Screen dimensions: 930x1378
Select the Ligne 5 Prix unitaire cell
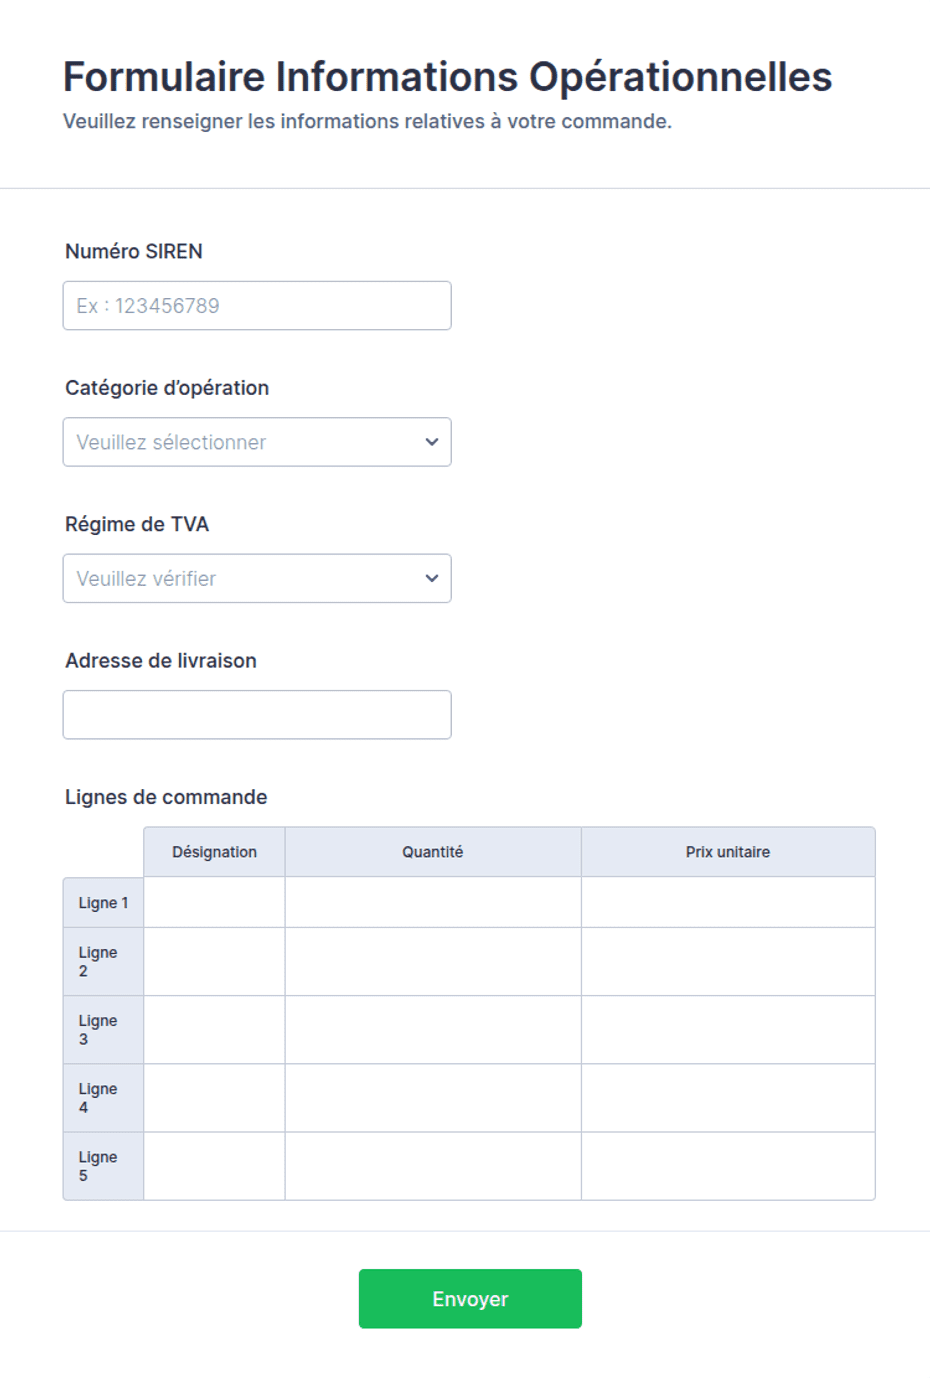point(728,1165)
